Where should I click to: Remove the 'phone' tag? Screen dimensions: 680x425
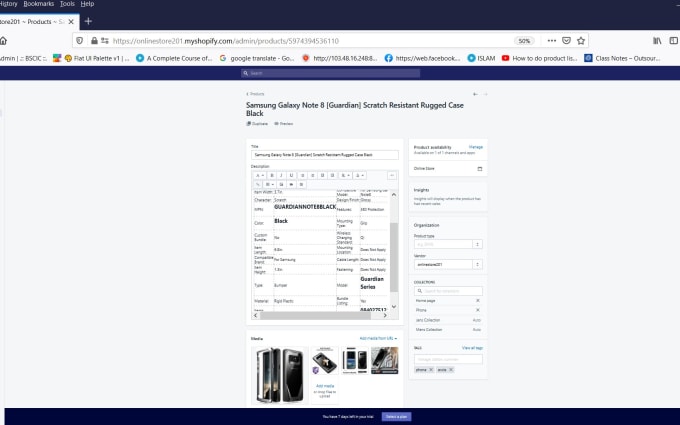click(x=430, y=370)
